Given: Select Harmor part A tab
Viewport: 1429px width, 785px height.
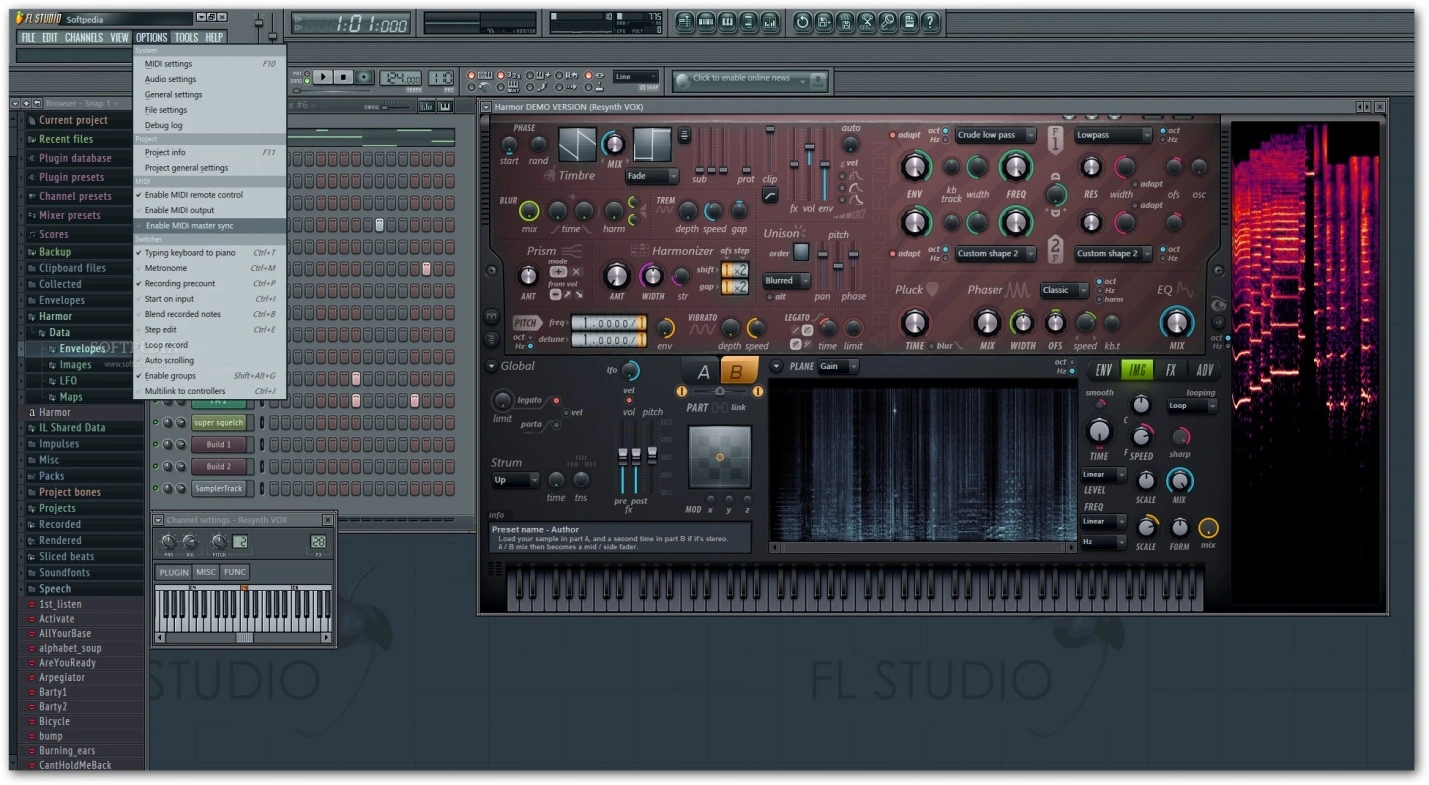Looking at the screenshot, I should (x=703, y=371).
